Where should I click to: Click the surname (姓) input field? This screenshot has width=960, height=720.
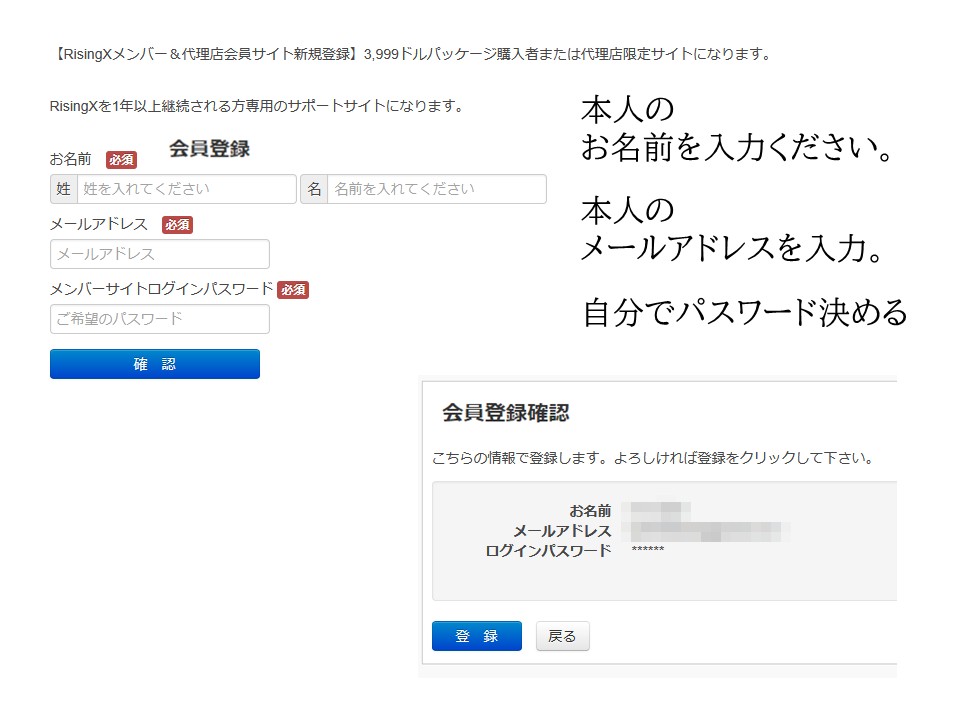(x=187, y=189)
